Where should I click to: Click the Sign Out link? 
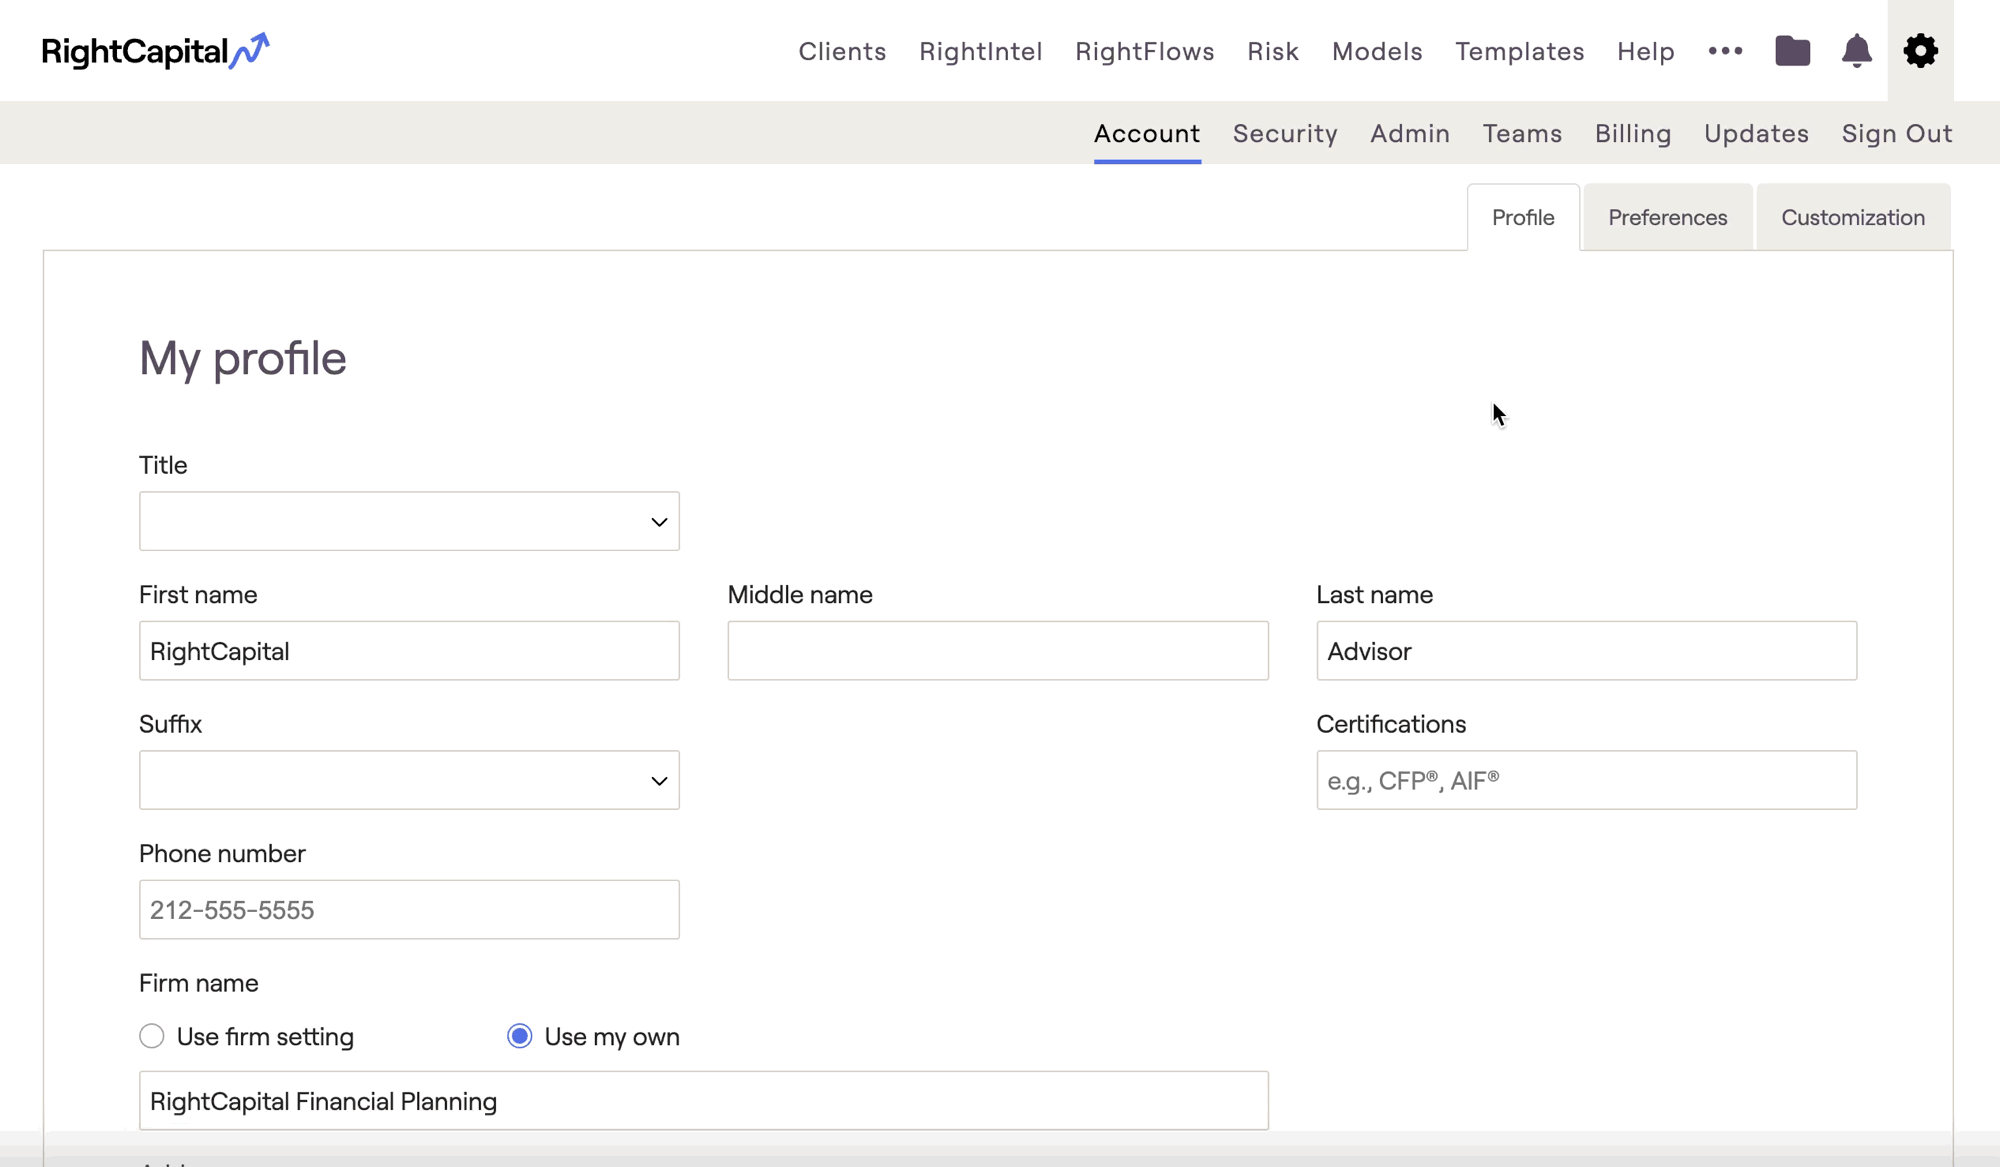(1896, 133)
